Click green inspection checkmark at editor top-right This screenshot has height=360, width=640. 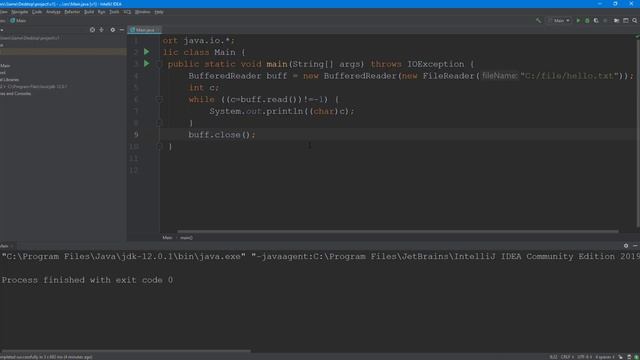pos(637,36)
